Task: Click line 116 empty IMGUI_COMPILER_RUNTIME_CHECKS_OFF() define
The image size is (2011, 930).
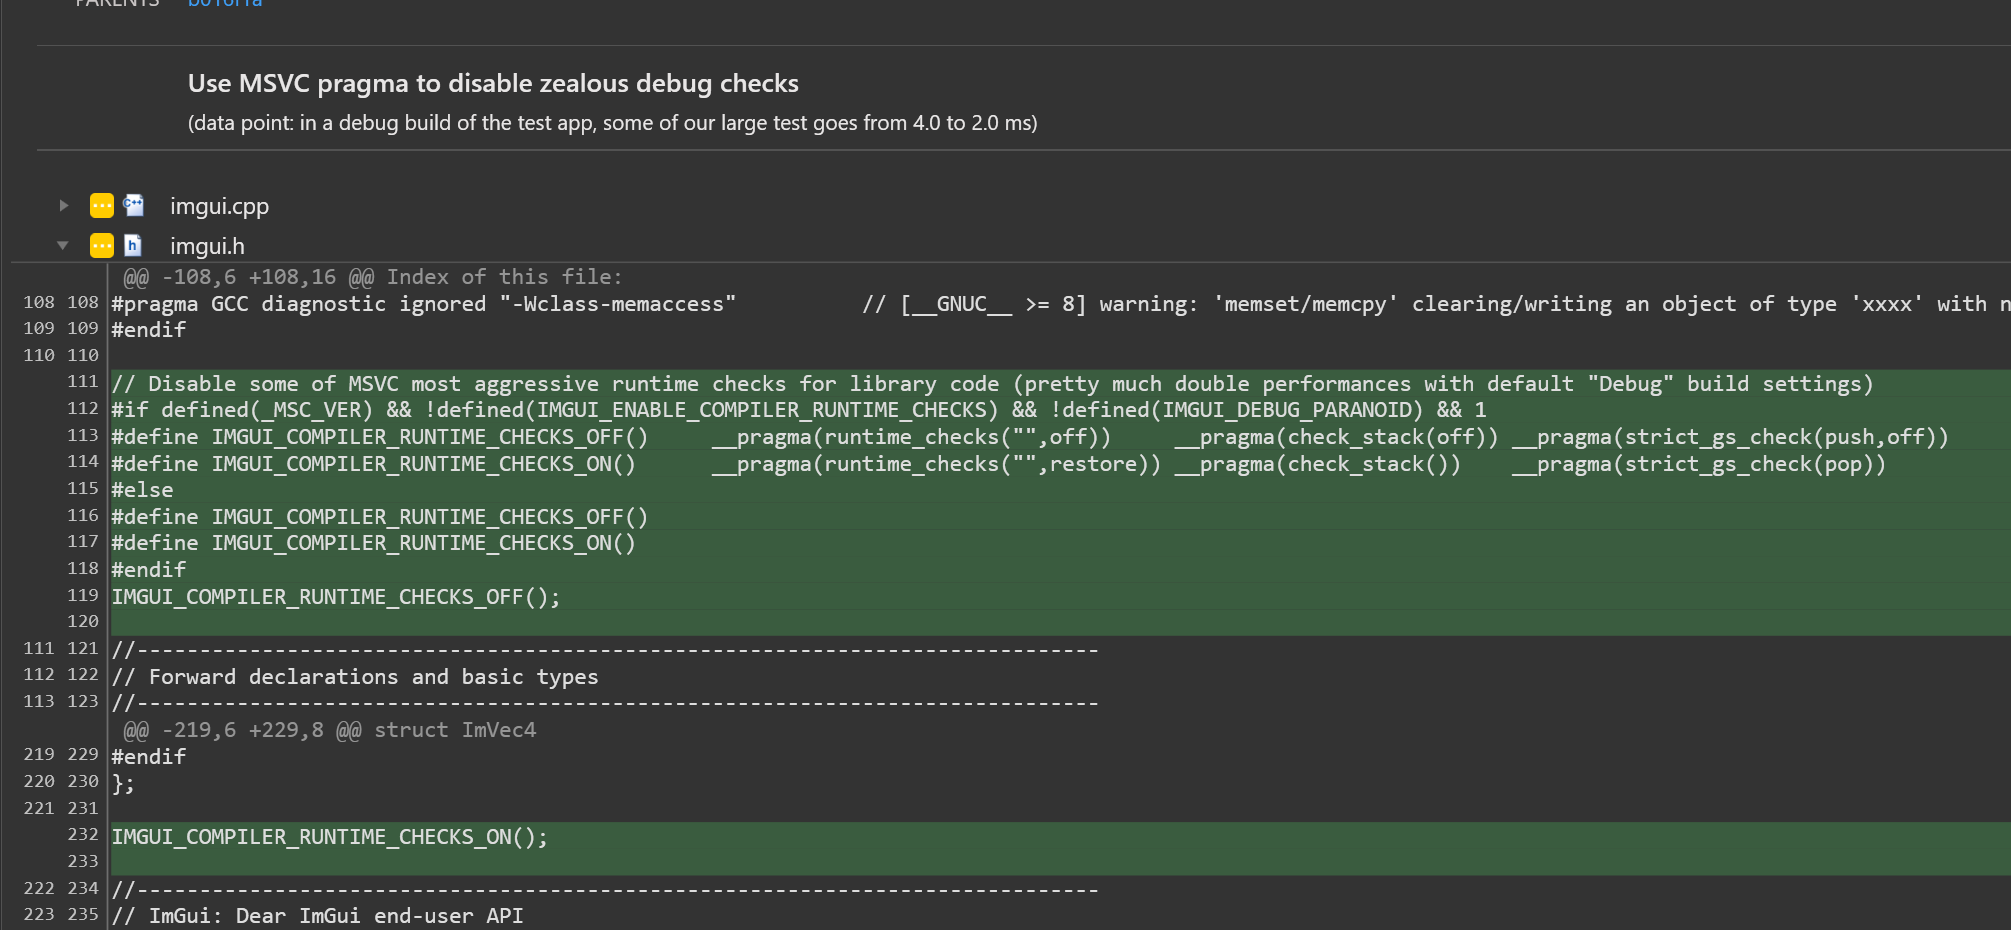Action: 380,517
